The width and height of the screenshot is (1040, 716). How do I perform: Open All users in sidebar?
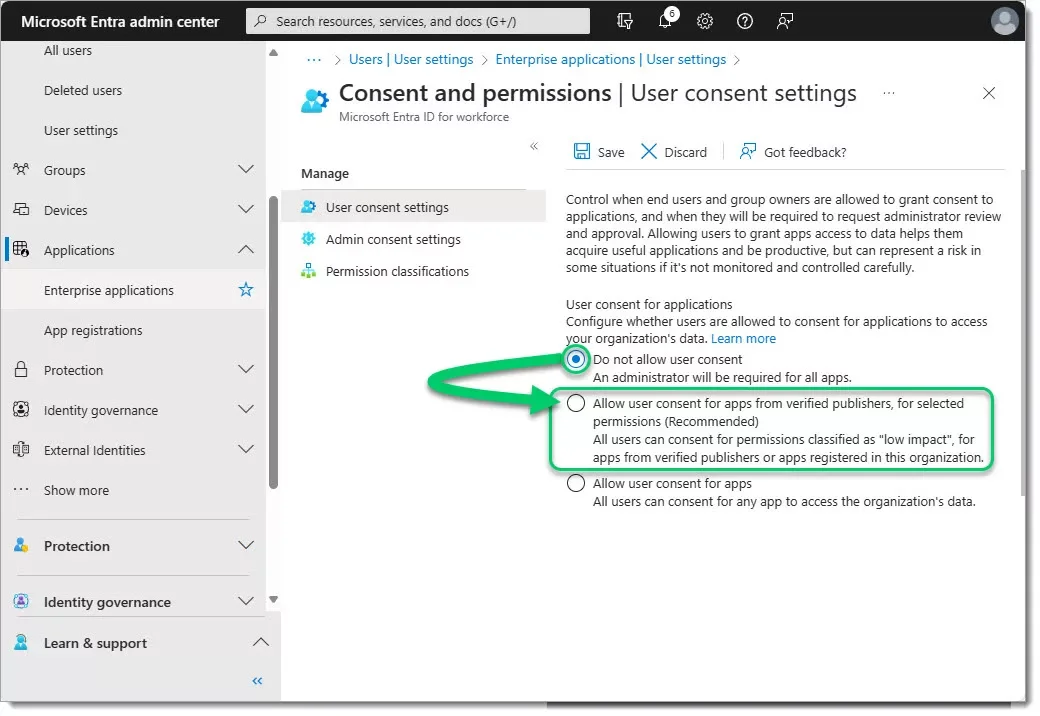pyautogui.click(x=68, y=50)
